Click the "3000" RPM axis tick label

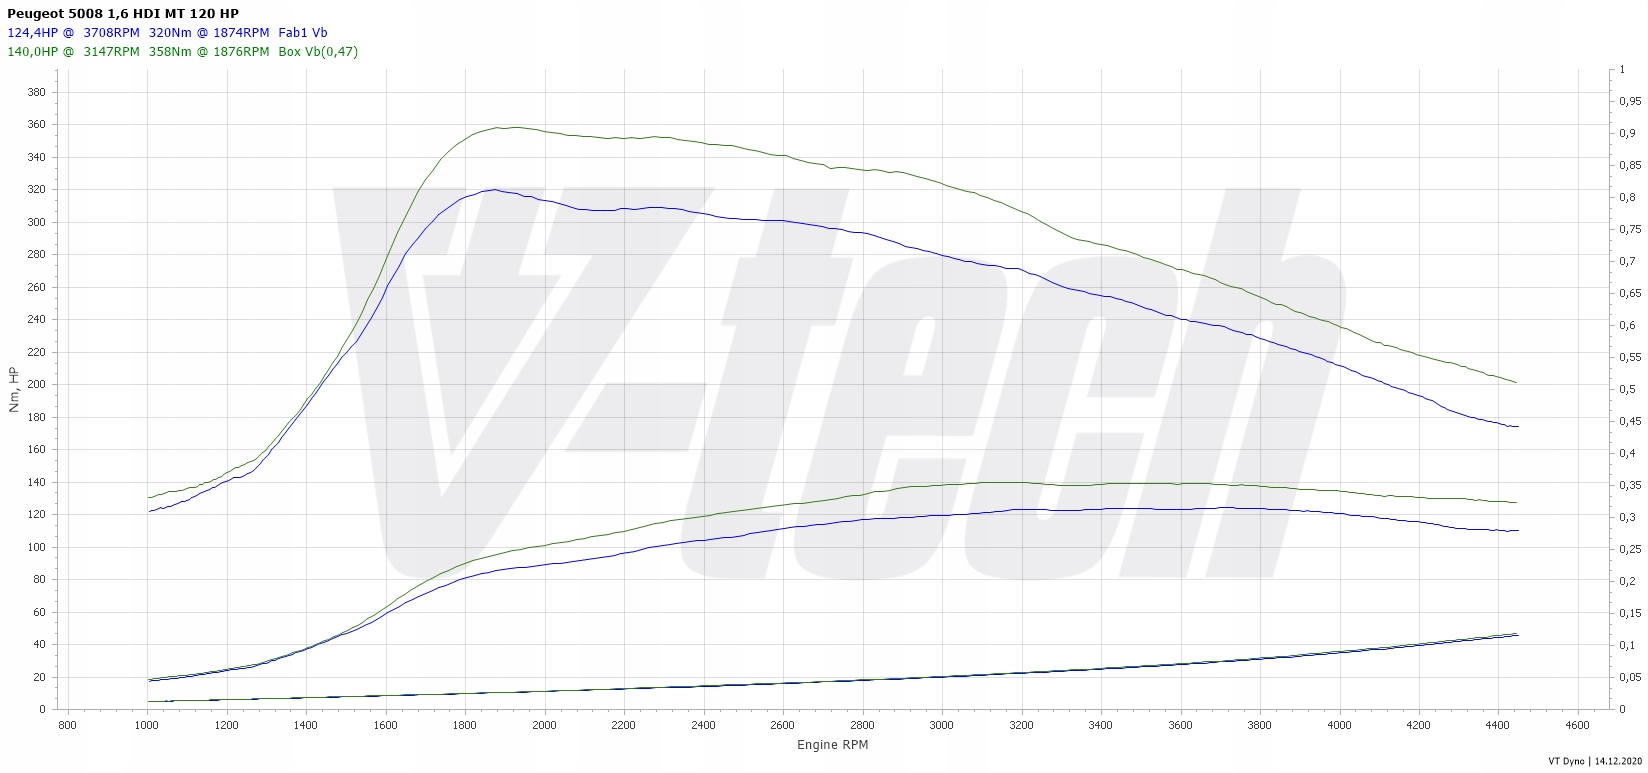(x=941, y=724)
